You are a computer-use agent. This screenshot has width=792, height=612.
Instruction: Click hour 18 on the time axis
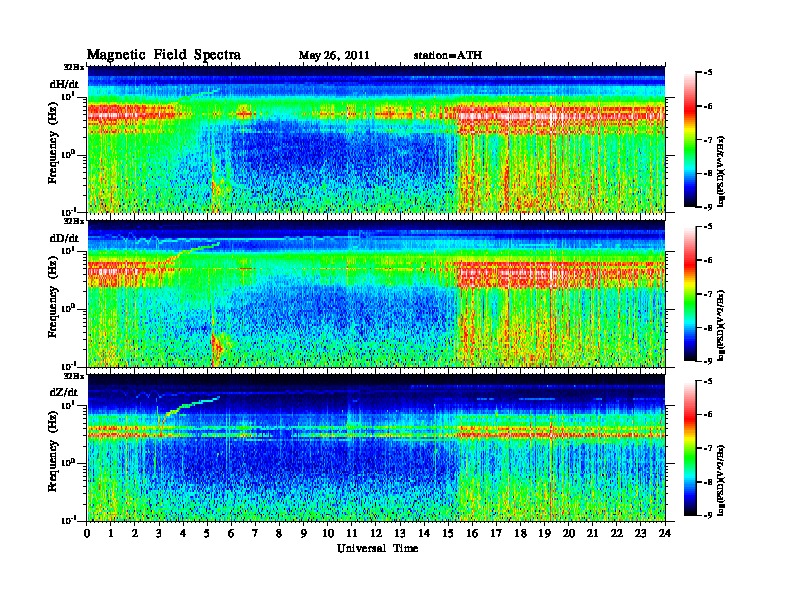click(520, 533)
